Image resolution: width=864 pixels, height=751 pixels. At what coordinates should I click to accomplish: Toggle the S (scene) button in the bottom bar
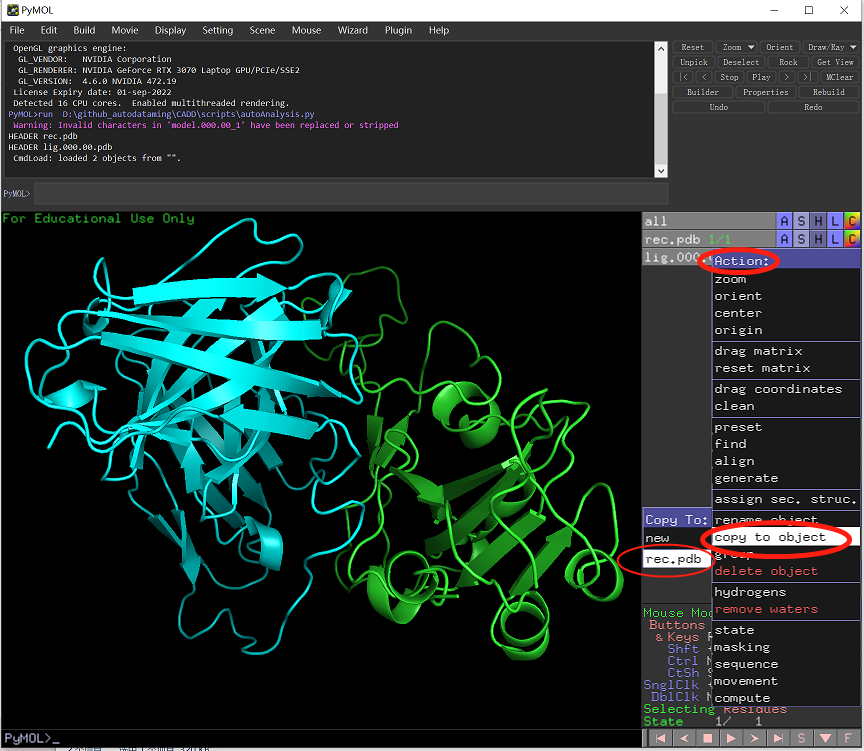pyautogui.click(x=800, y=737)
